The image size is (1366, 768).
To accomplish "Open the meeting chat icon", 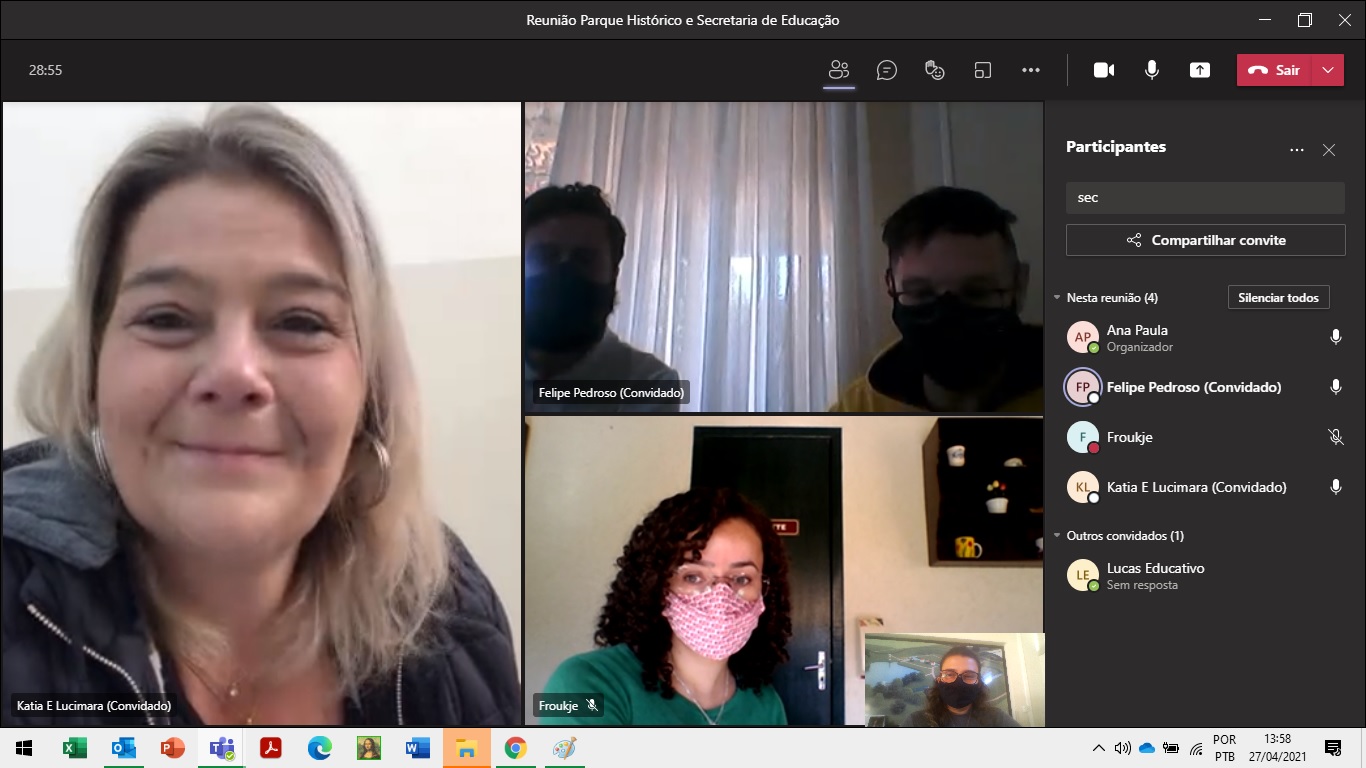I will pos(886,70).
